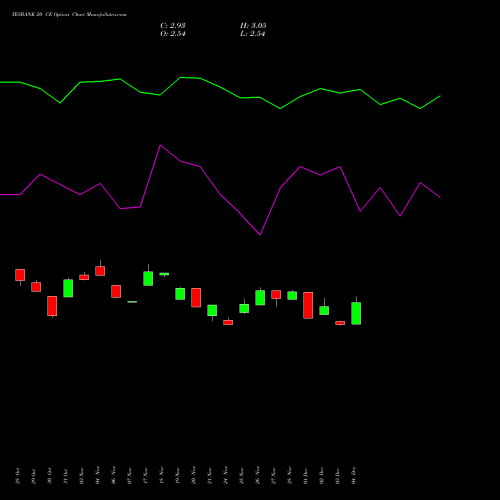Screen dimensions: 500x500
Task: Click the '25 Nov' date label
Action: (x=241, y=475)
